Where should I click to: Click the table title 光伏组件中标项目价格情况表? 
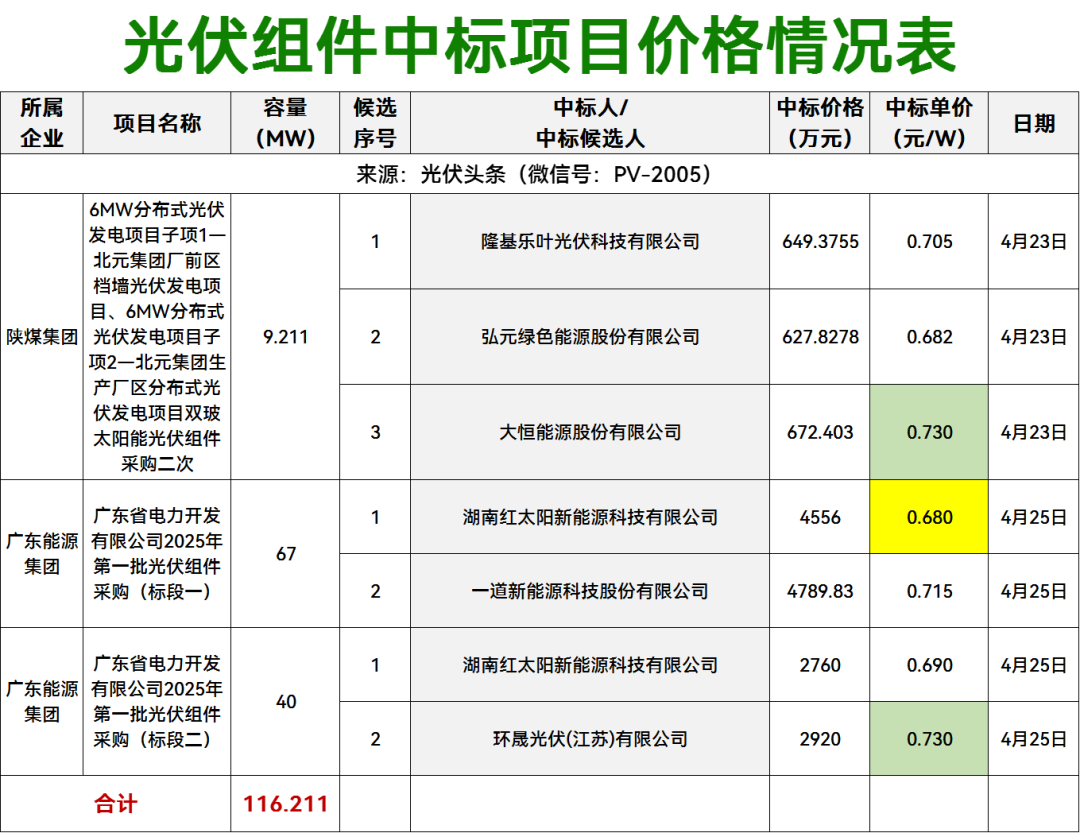(x=540, y=42)
